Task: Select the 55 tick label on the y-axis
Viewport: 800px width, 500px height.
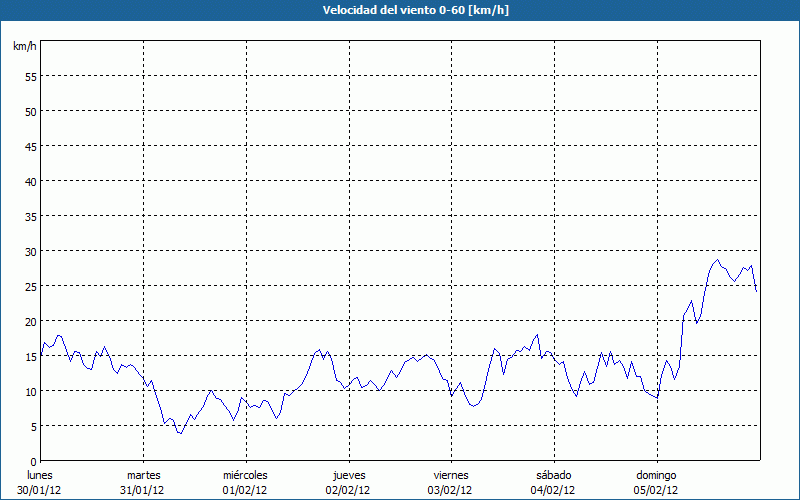Action: (x=30, y=76)
